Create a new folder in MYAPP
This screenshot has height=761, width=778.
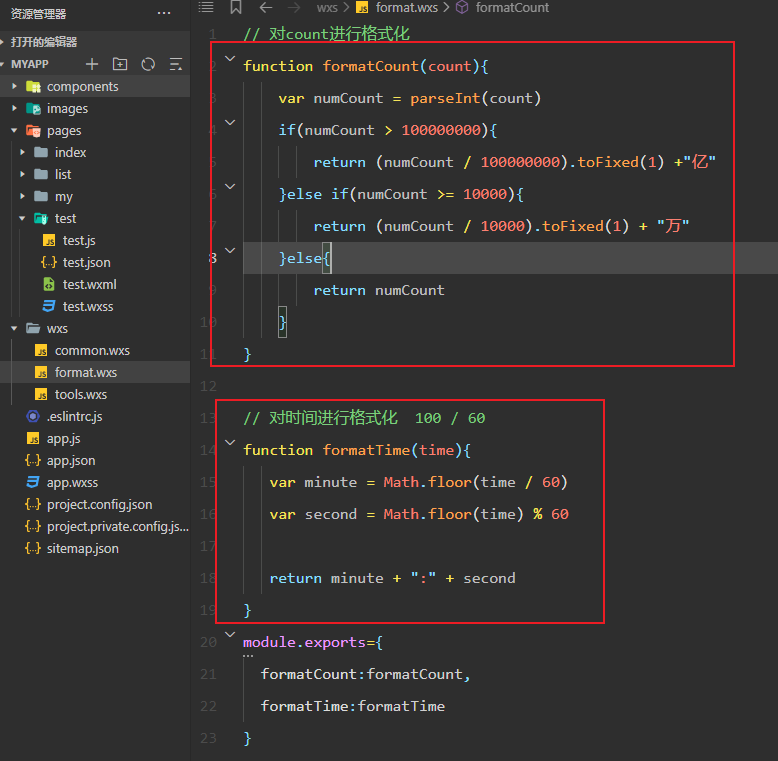(x=120, y=64)
